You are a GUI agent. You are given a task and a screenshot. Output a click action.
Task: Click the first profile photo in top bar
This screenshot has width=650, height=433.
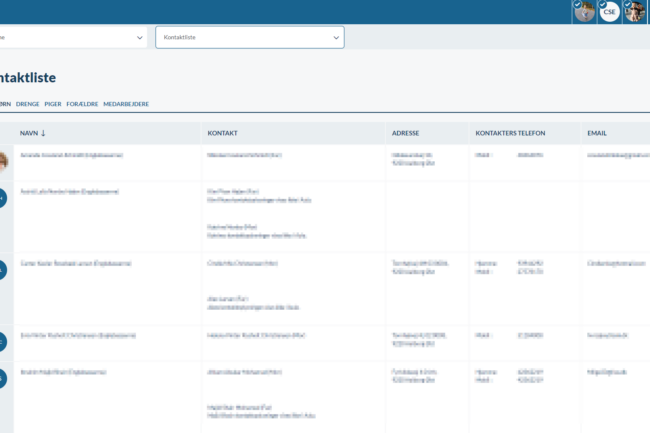tap(584, 11)
